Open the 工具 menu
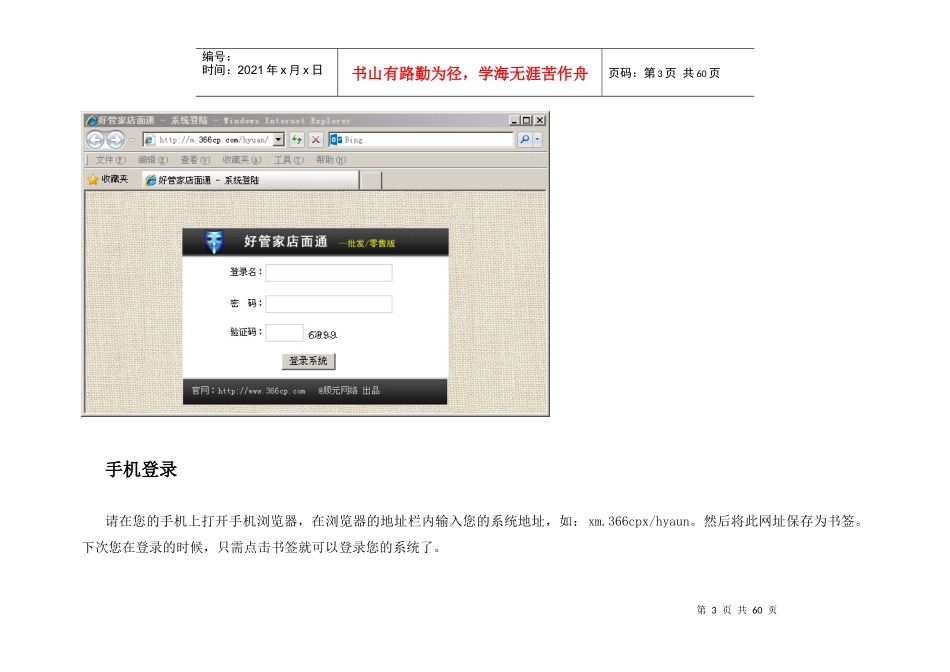This screenshot has width=950, height=672. point(288,160)
